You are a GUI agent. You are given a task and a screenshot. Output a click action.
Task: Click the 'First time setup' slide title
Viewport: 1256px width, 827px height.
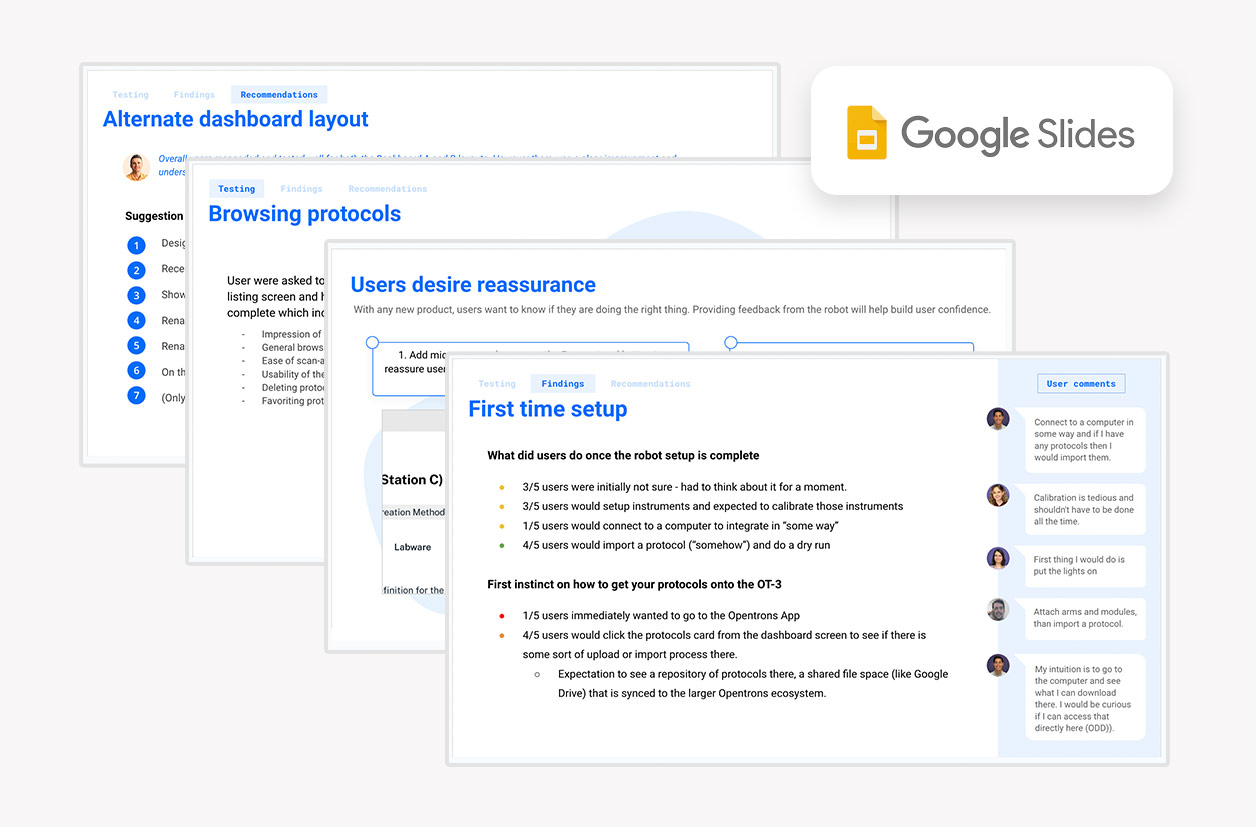(x=548, y=409)
